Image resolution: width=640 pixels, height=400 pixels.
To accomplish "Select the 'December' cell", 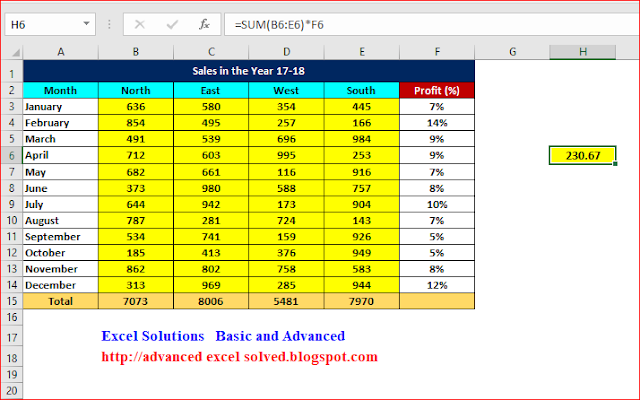I will pos(61,285).
